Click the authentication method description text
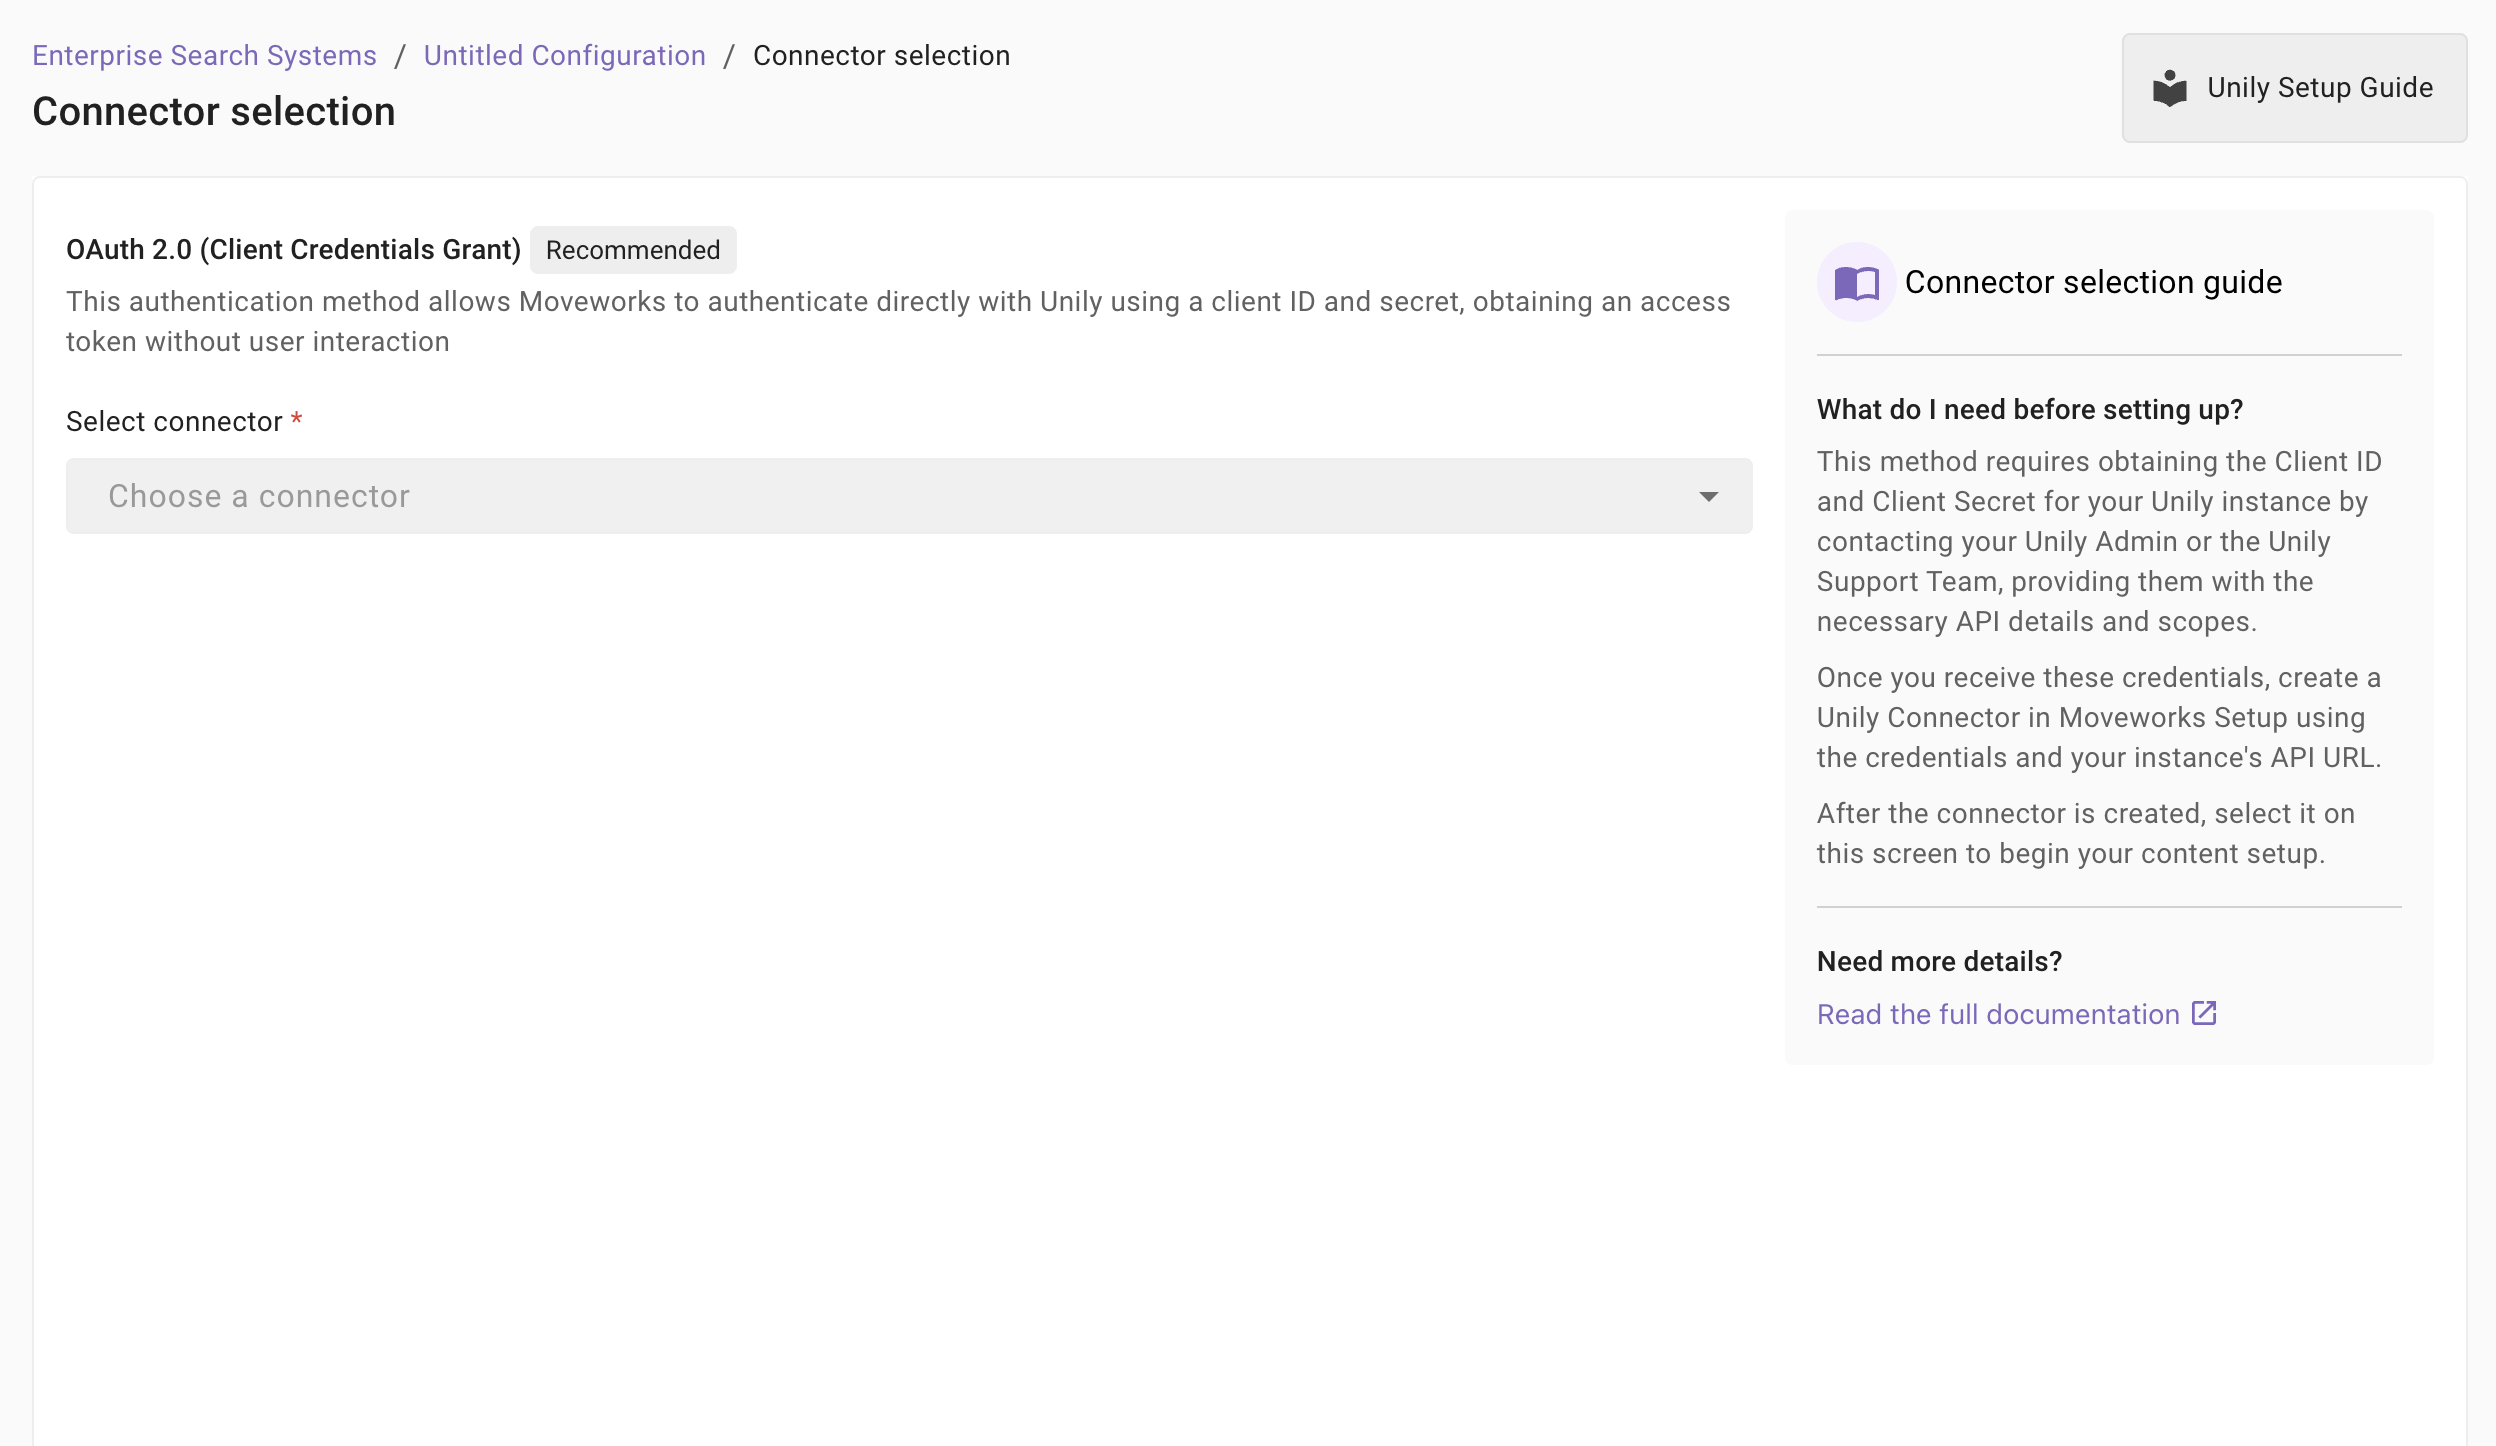The width and height of the screenshot is (2496, 1446). (x=897, y=321)
